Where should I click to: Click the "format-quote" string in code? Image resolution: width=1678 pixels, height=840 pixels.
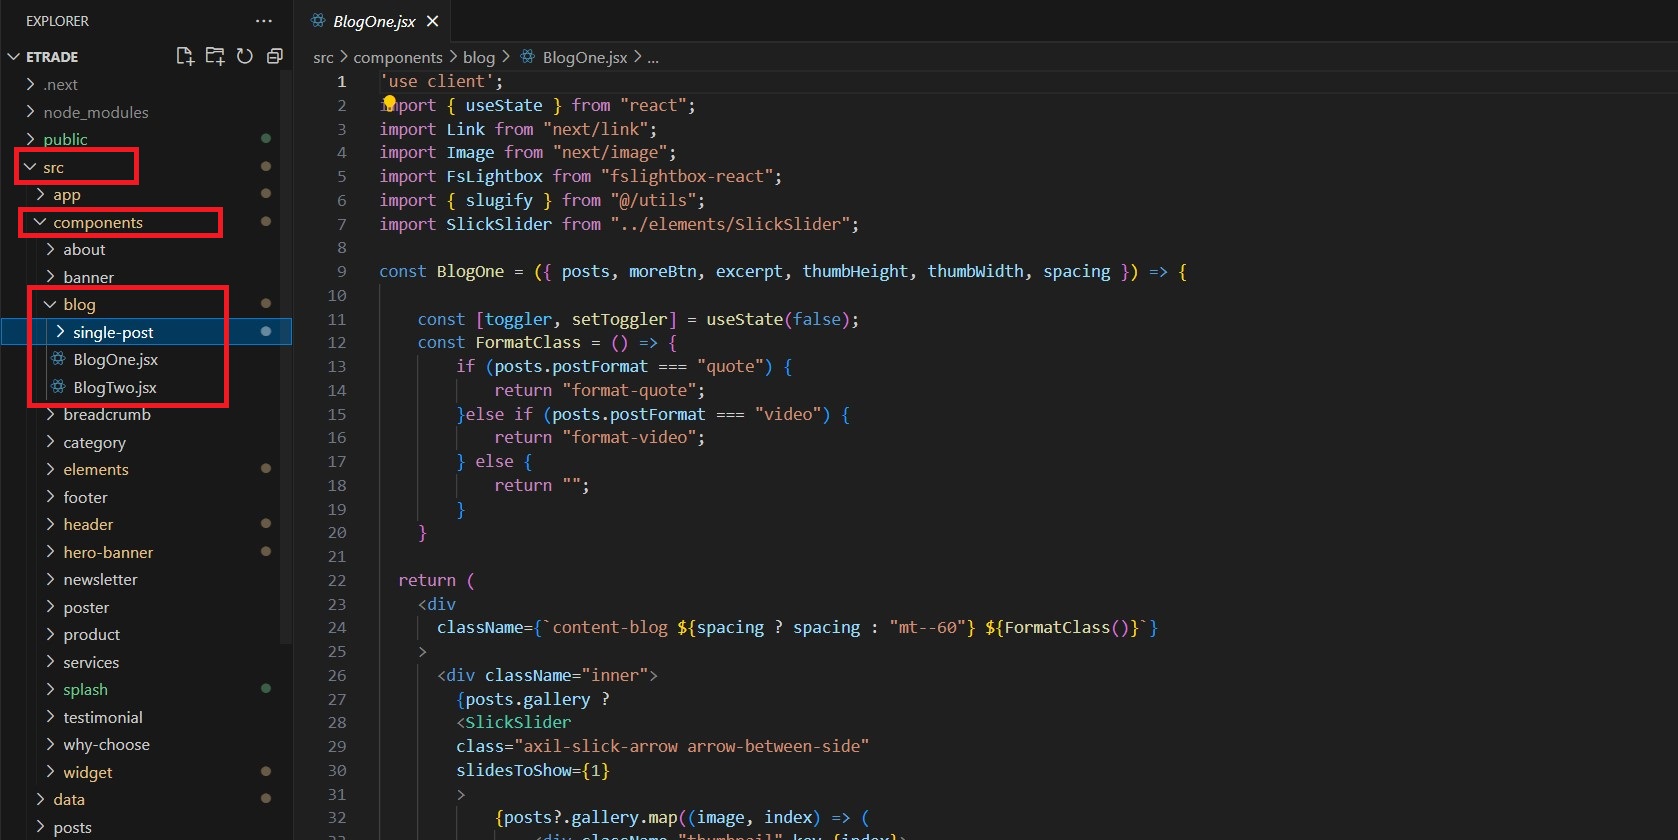(x=633, y=390)
